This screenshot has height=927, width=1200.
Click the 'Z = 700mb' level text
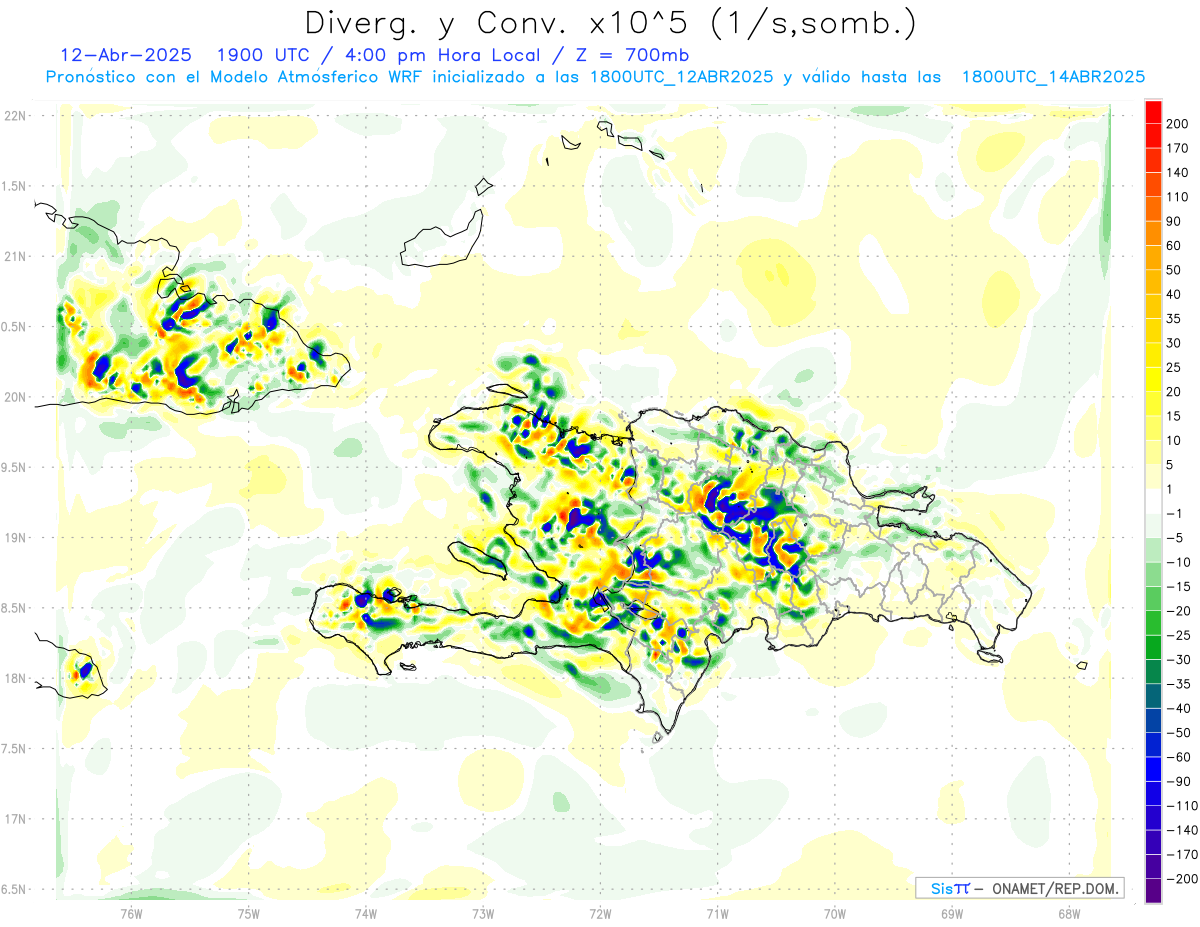click(633, 54)
